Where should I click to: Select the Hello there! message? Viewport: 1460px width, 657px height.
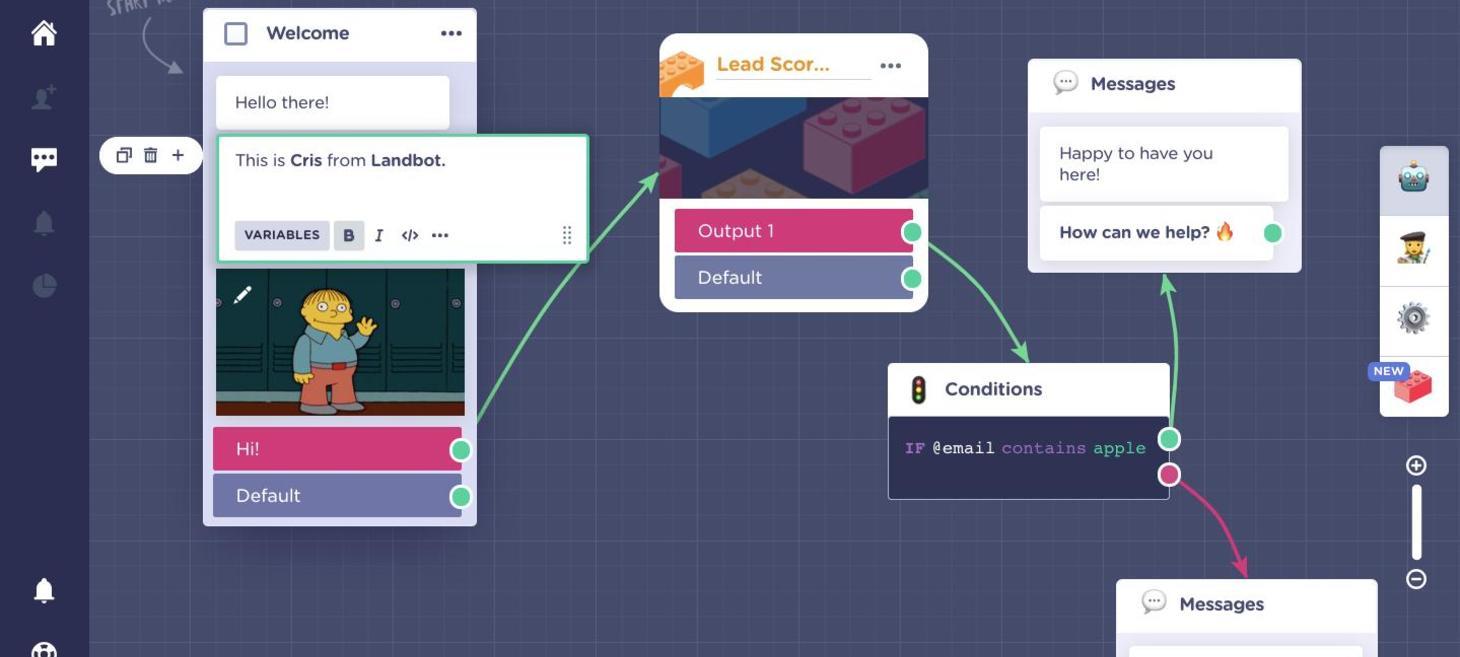333,102
